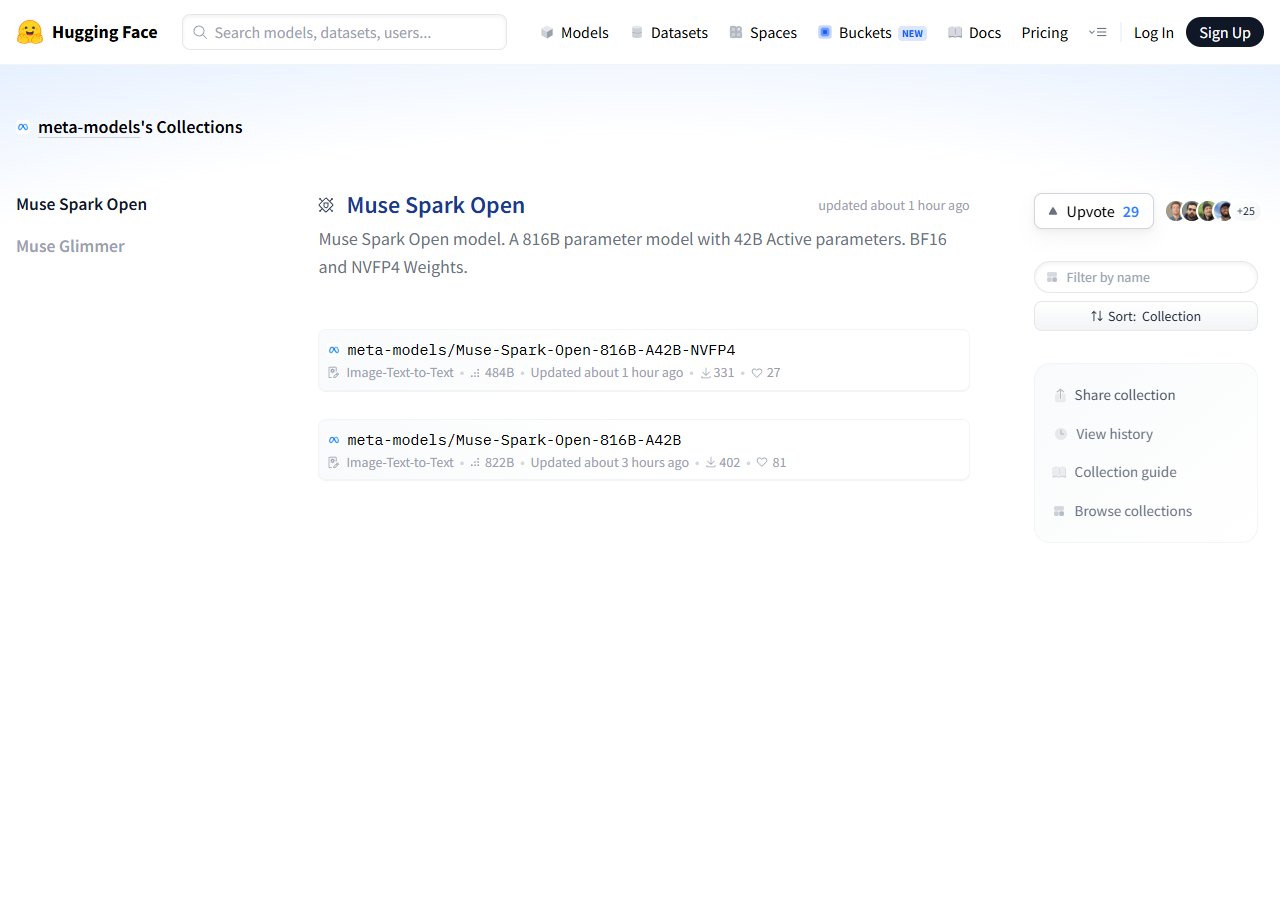
Task: Click the Filter by name field
Action: click(x=1146, y=277)
